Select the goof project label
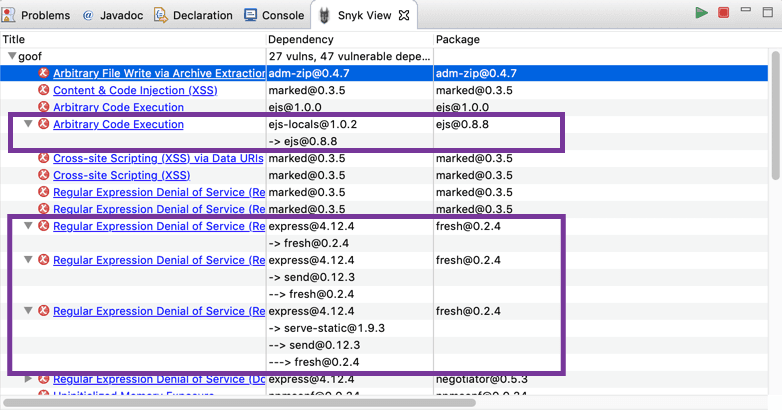Screen dimensions: 782x410 [x=30, y=56]
